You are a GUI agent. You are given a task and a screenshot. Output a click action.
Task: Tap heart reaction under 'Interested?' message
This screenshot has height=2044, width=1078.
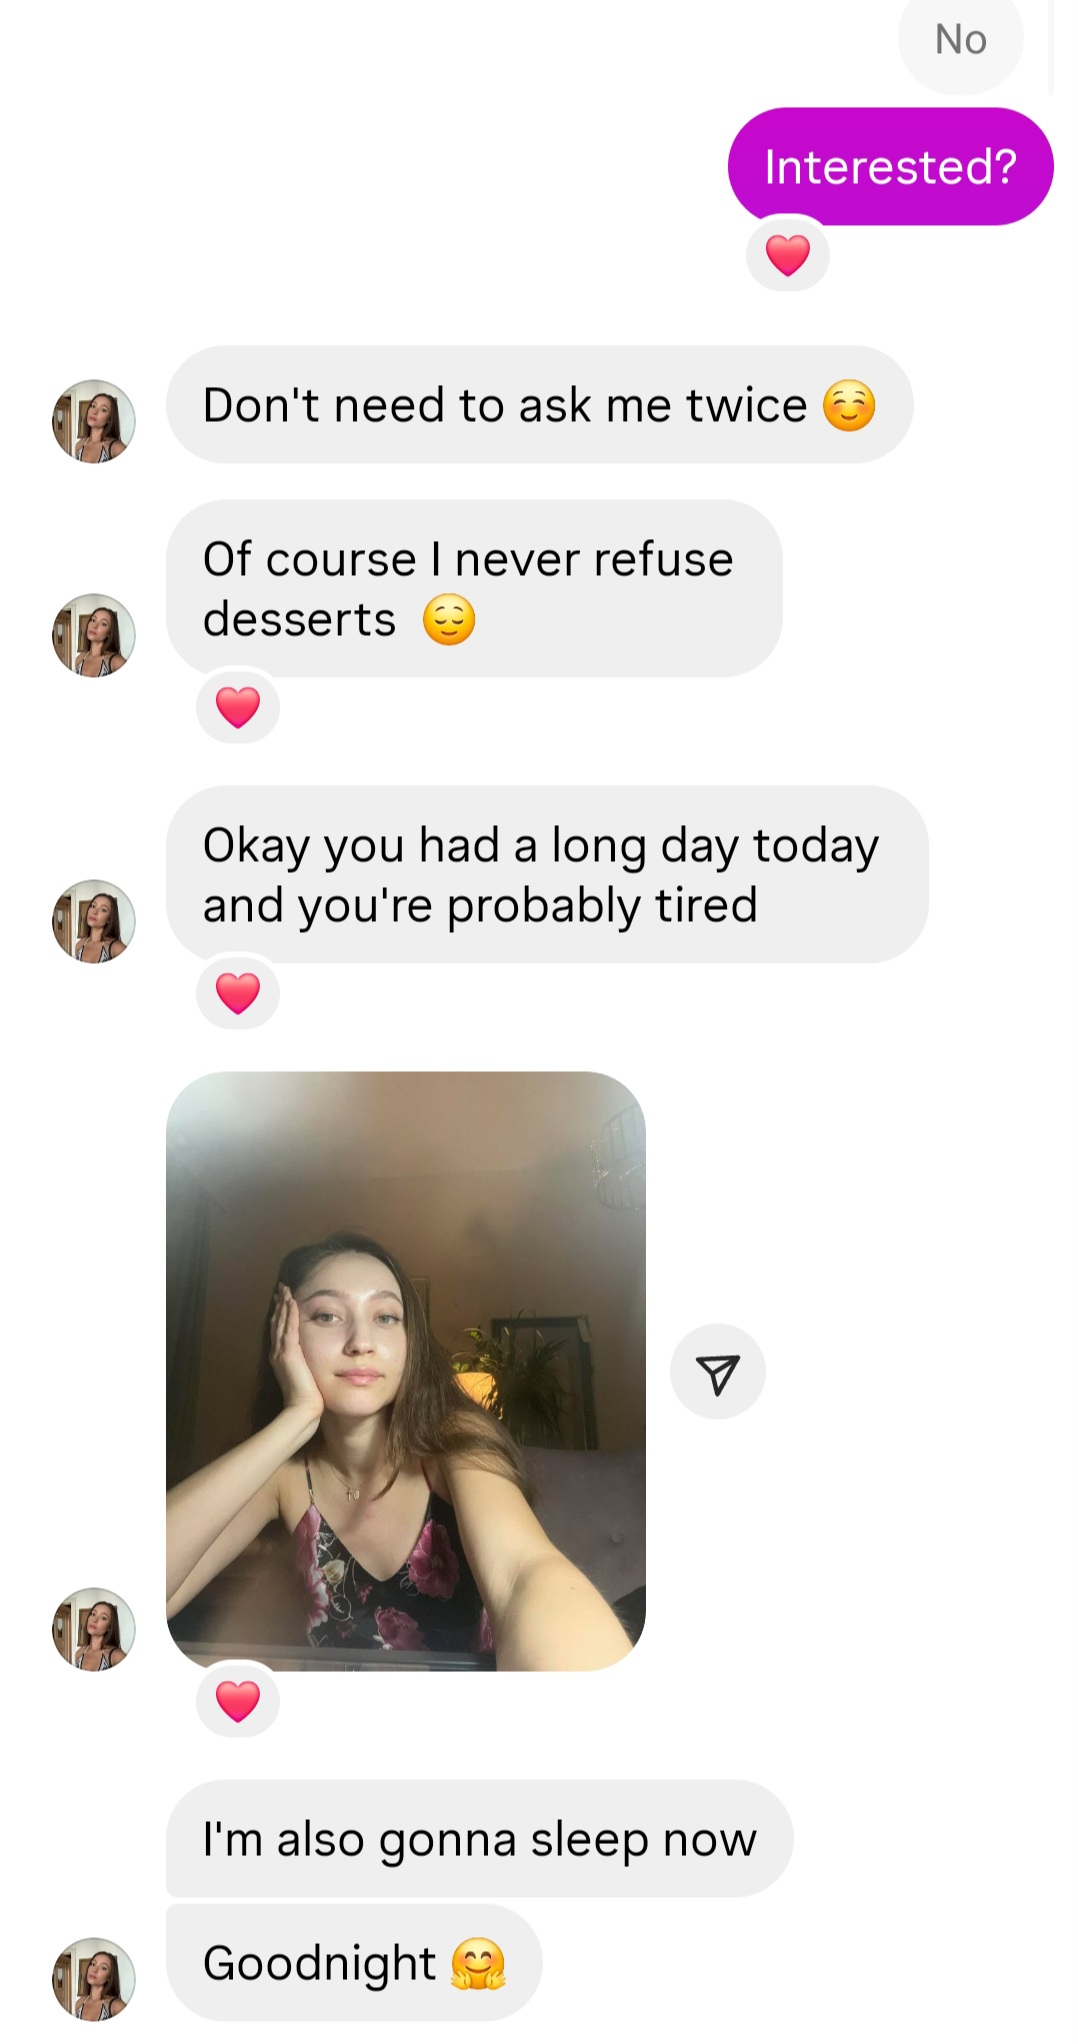point(788,254)
